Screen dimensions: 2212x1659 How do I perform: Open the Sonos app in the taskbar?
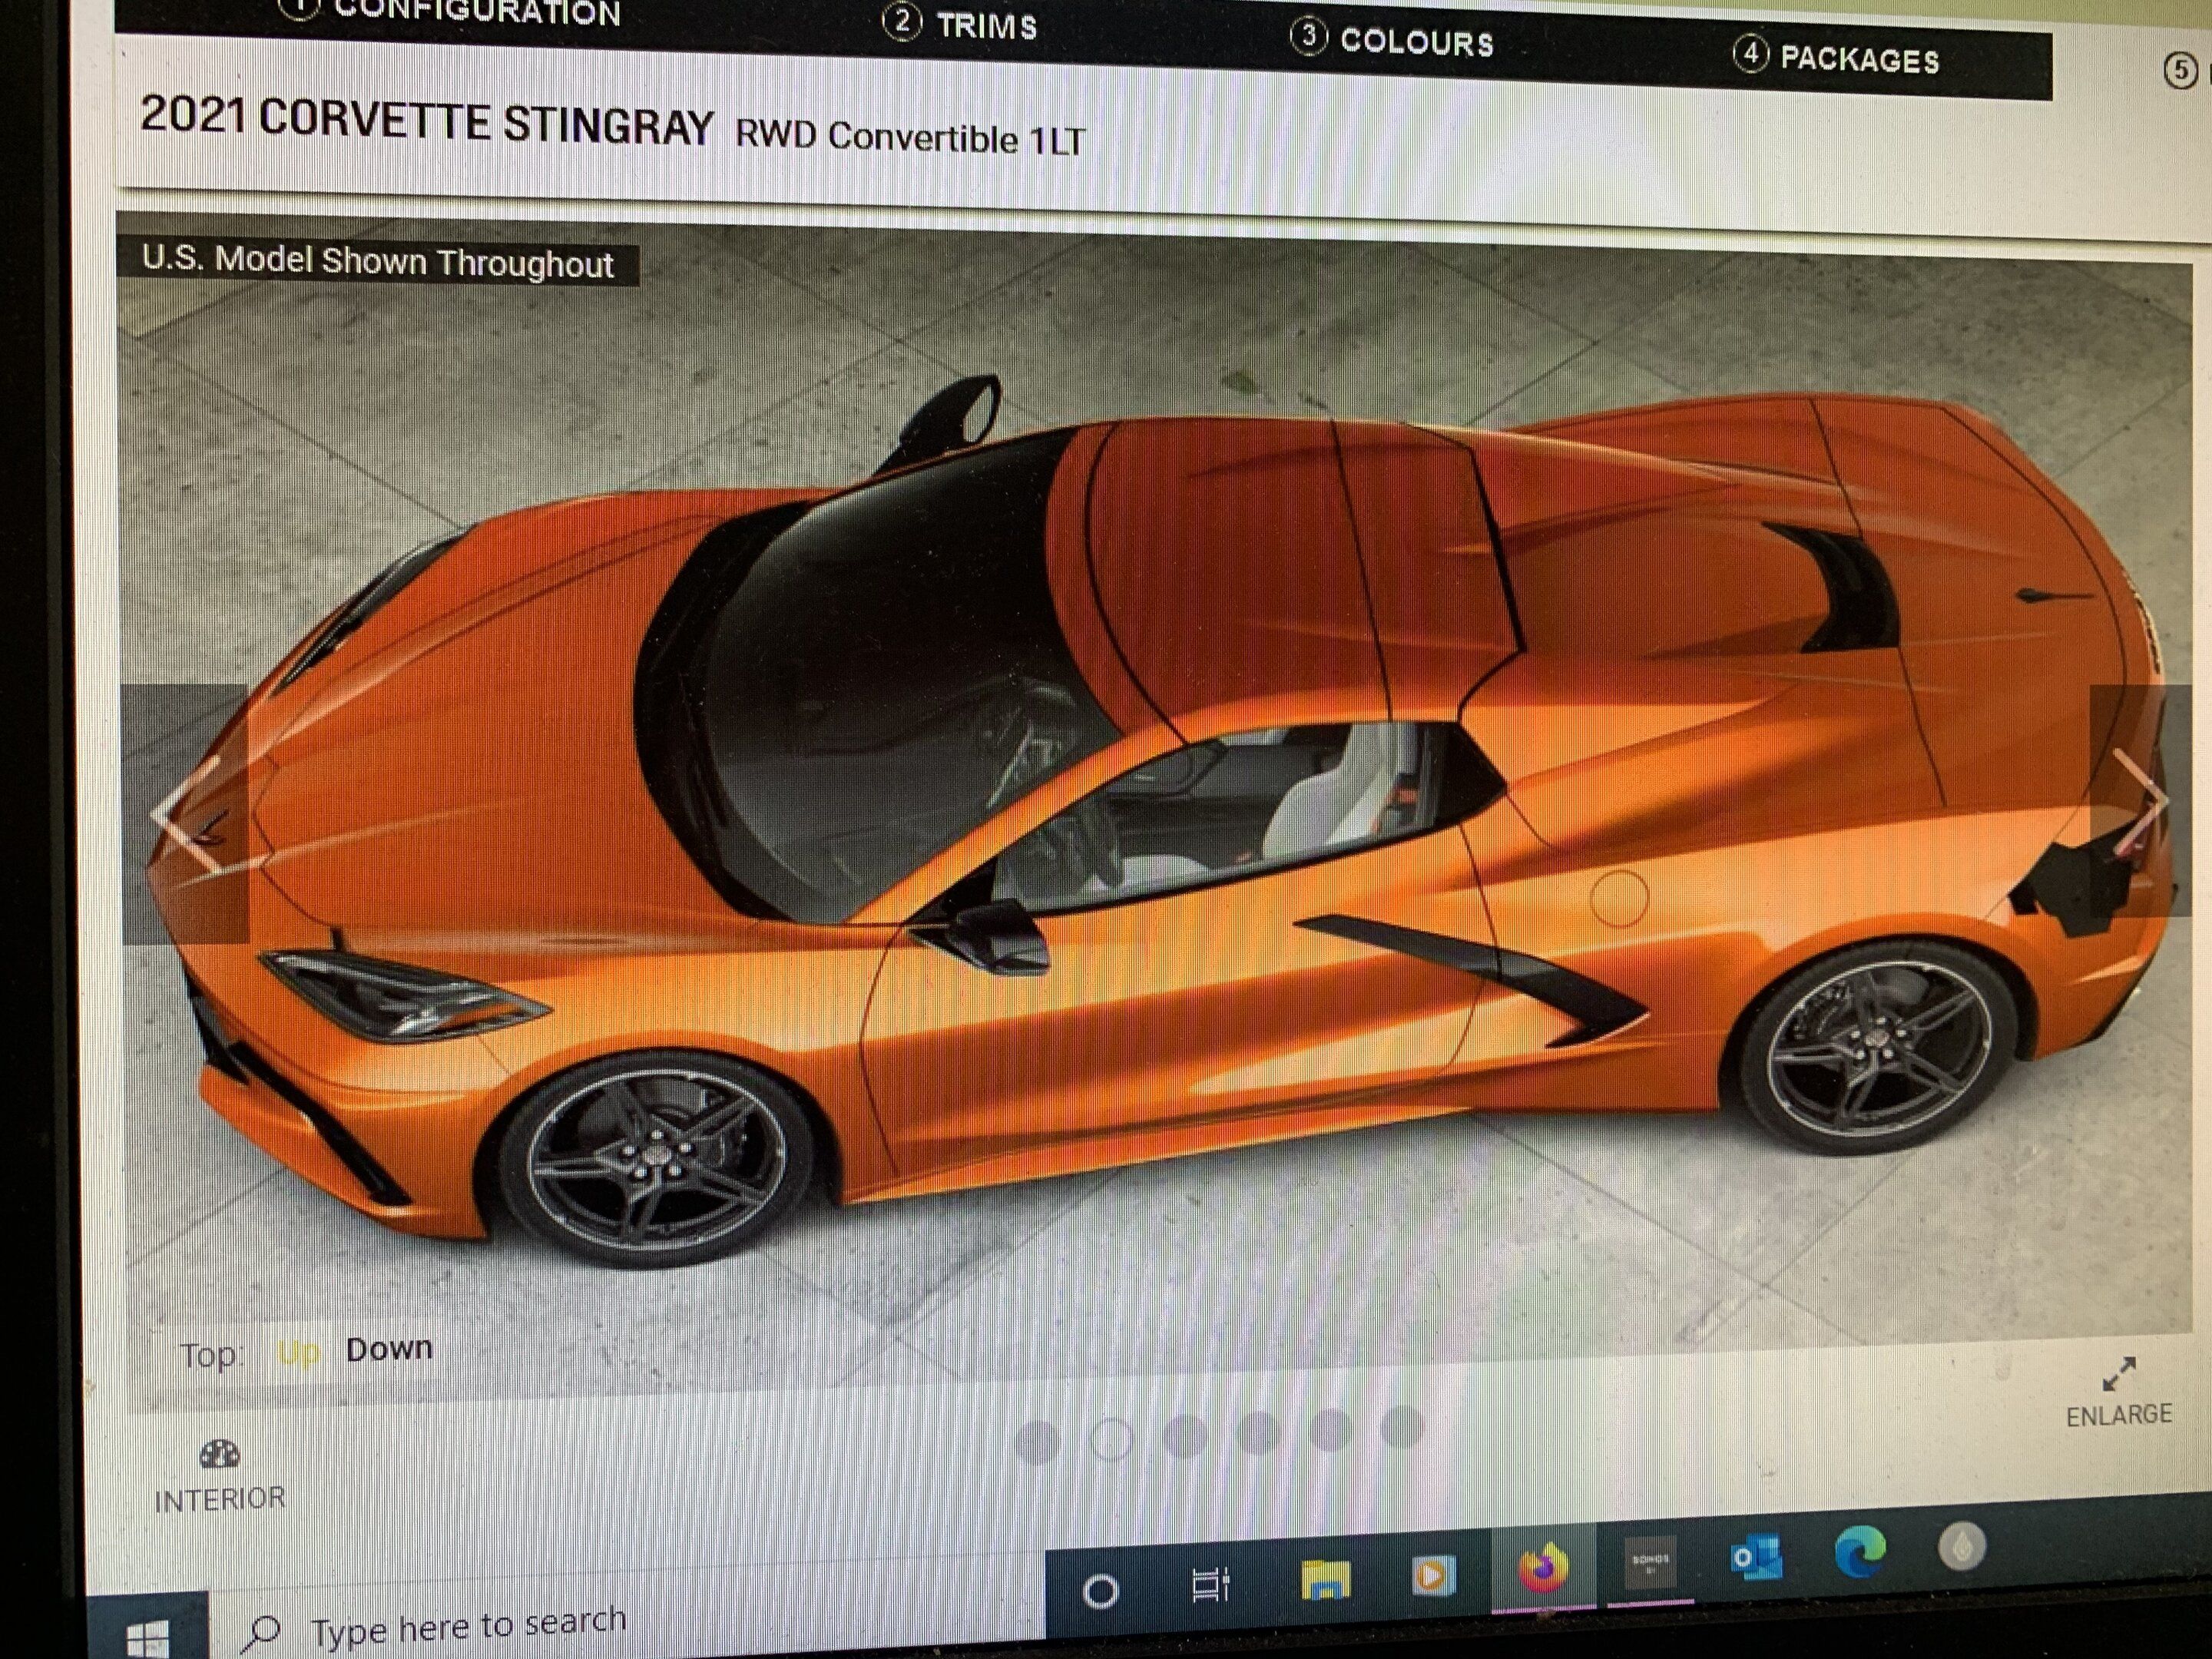(x=1649, y=1563)
